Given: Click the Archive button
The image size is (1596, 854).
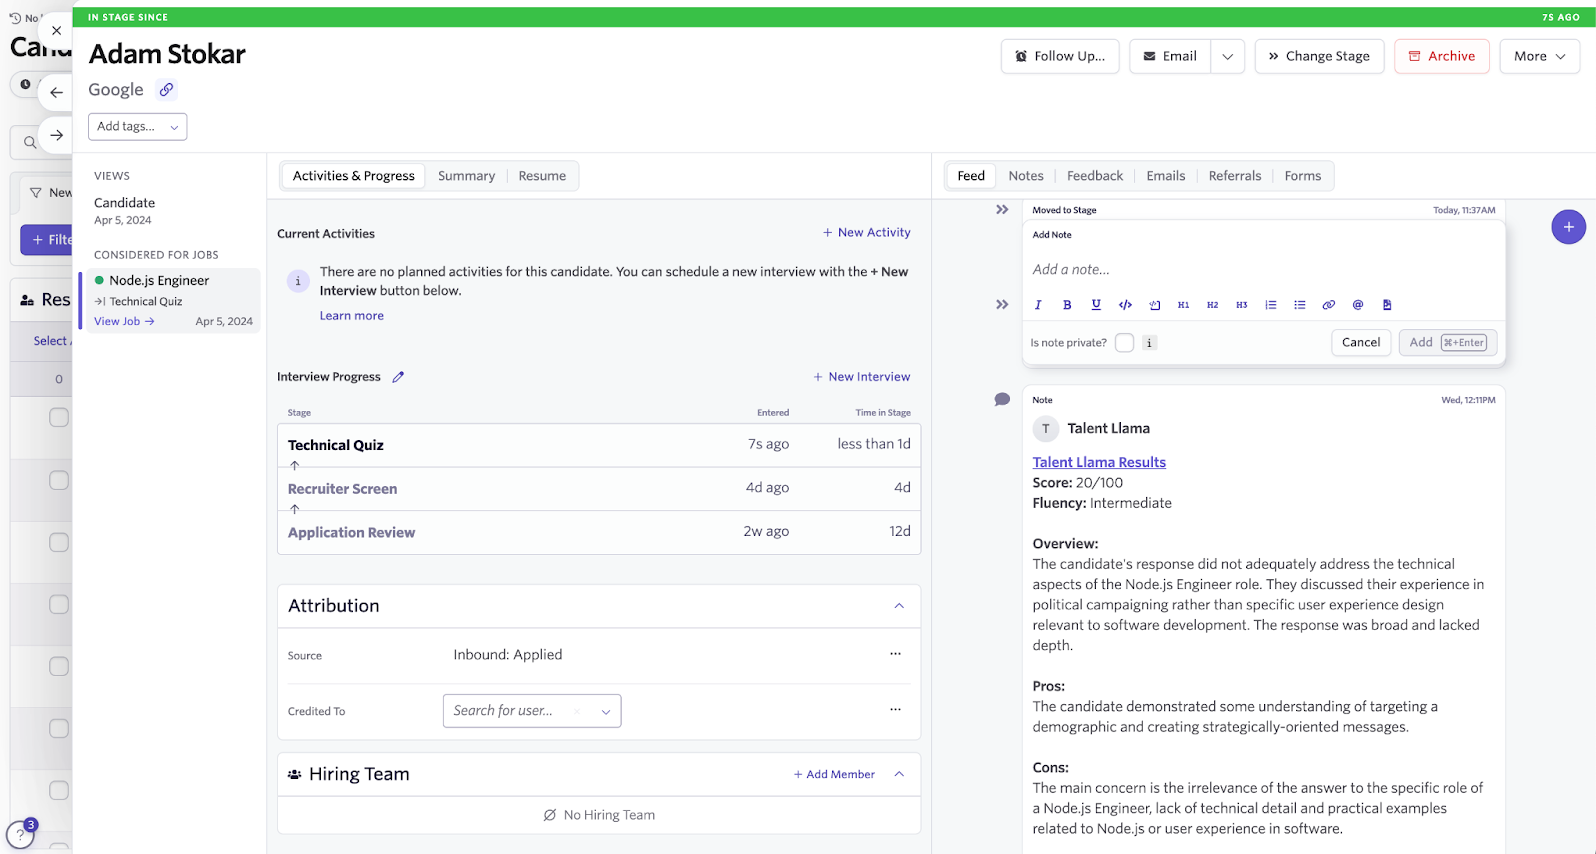Looking at the screenshot, I should pyautogui.click(x=1441, y=57).
